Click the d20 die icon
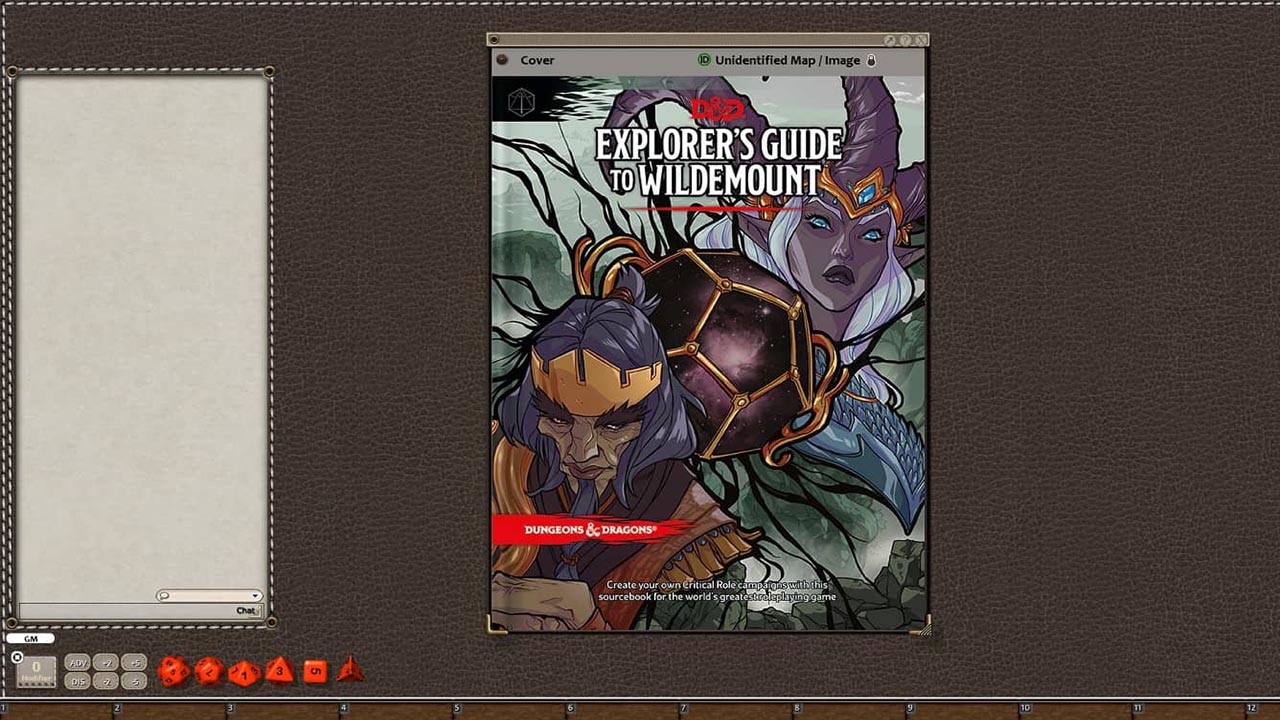This screenshot has width=1280, height=720. point(173,671)
